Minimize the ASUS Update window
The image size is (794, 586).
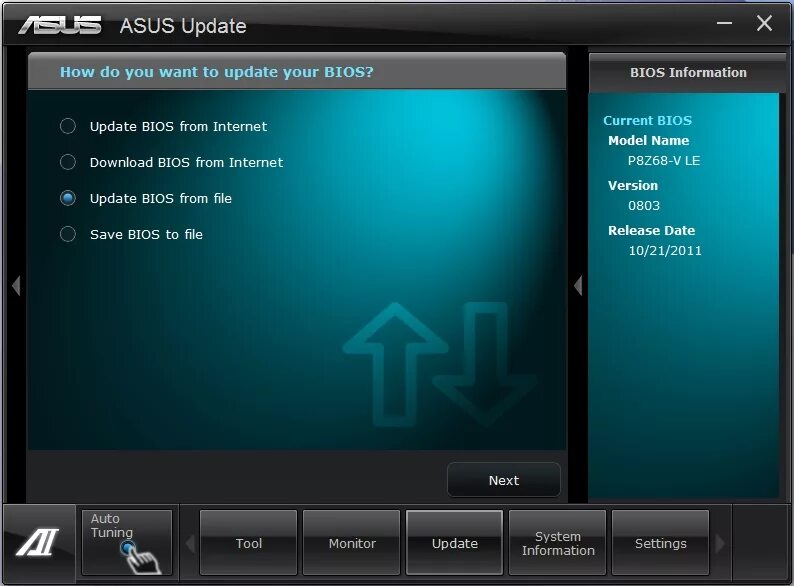(725, 23)
